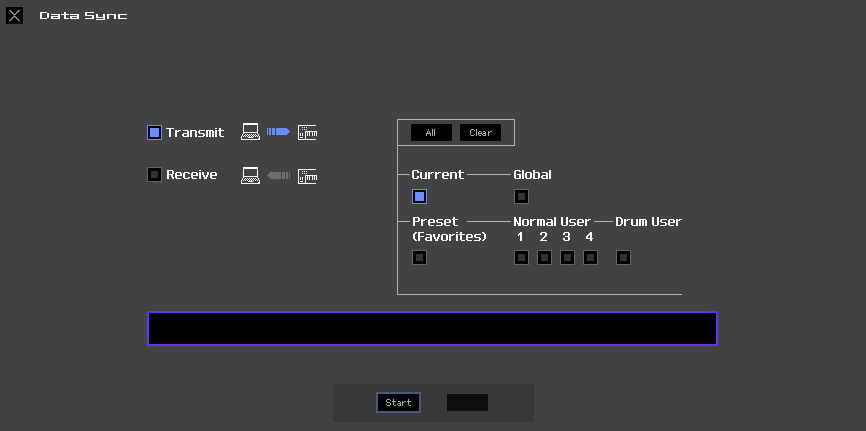Click the synthesizer icon in Transmit row
The width and height of the screenshot is (866, 431).
[307, 132]
